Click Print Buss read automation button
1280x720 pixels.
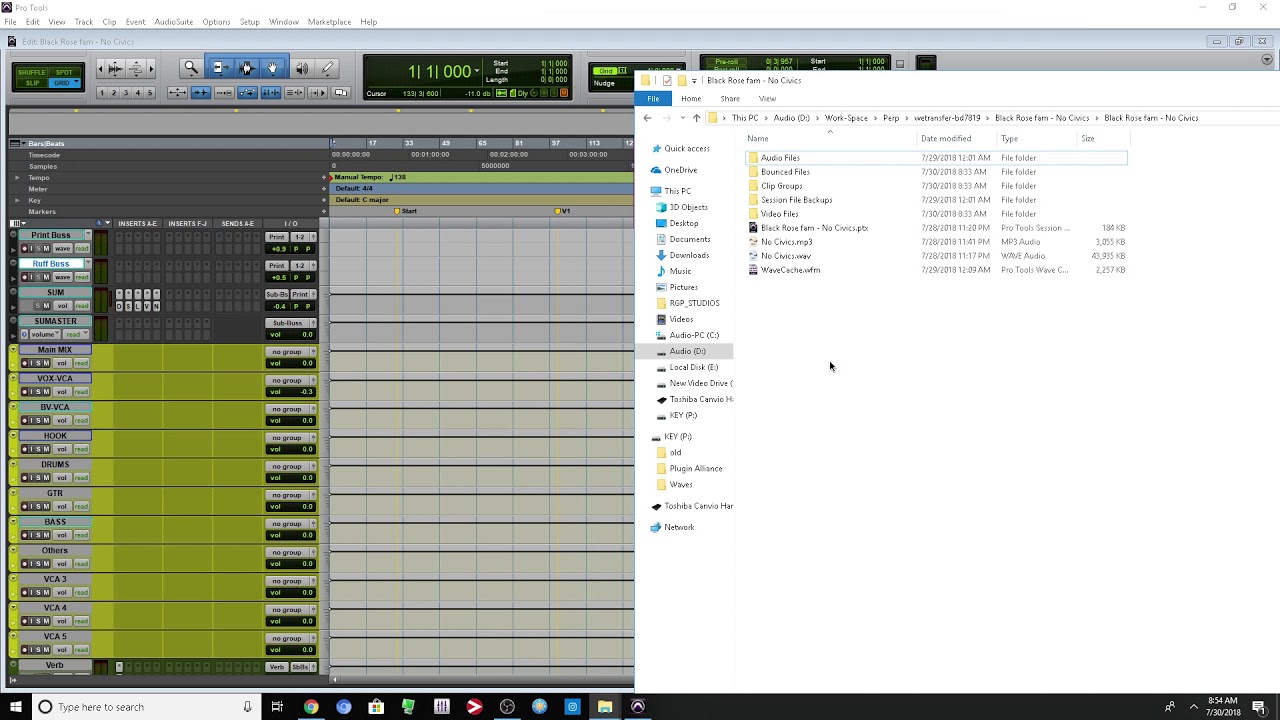(82, 248)
